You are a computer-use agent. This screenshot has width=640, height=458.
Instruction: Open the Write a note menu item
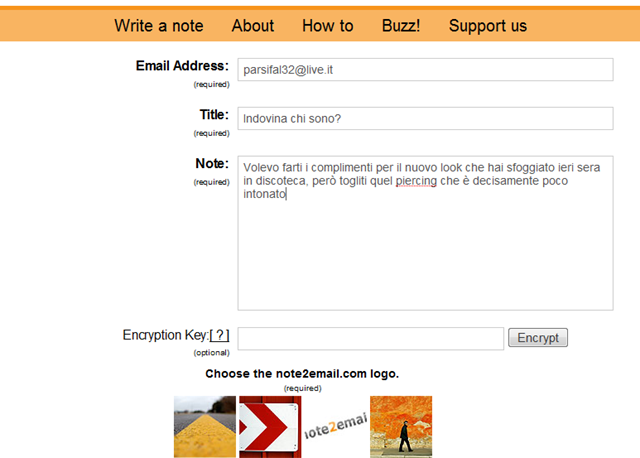159,26
